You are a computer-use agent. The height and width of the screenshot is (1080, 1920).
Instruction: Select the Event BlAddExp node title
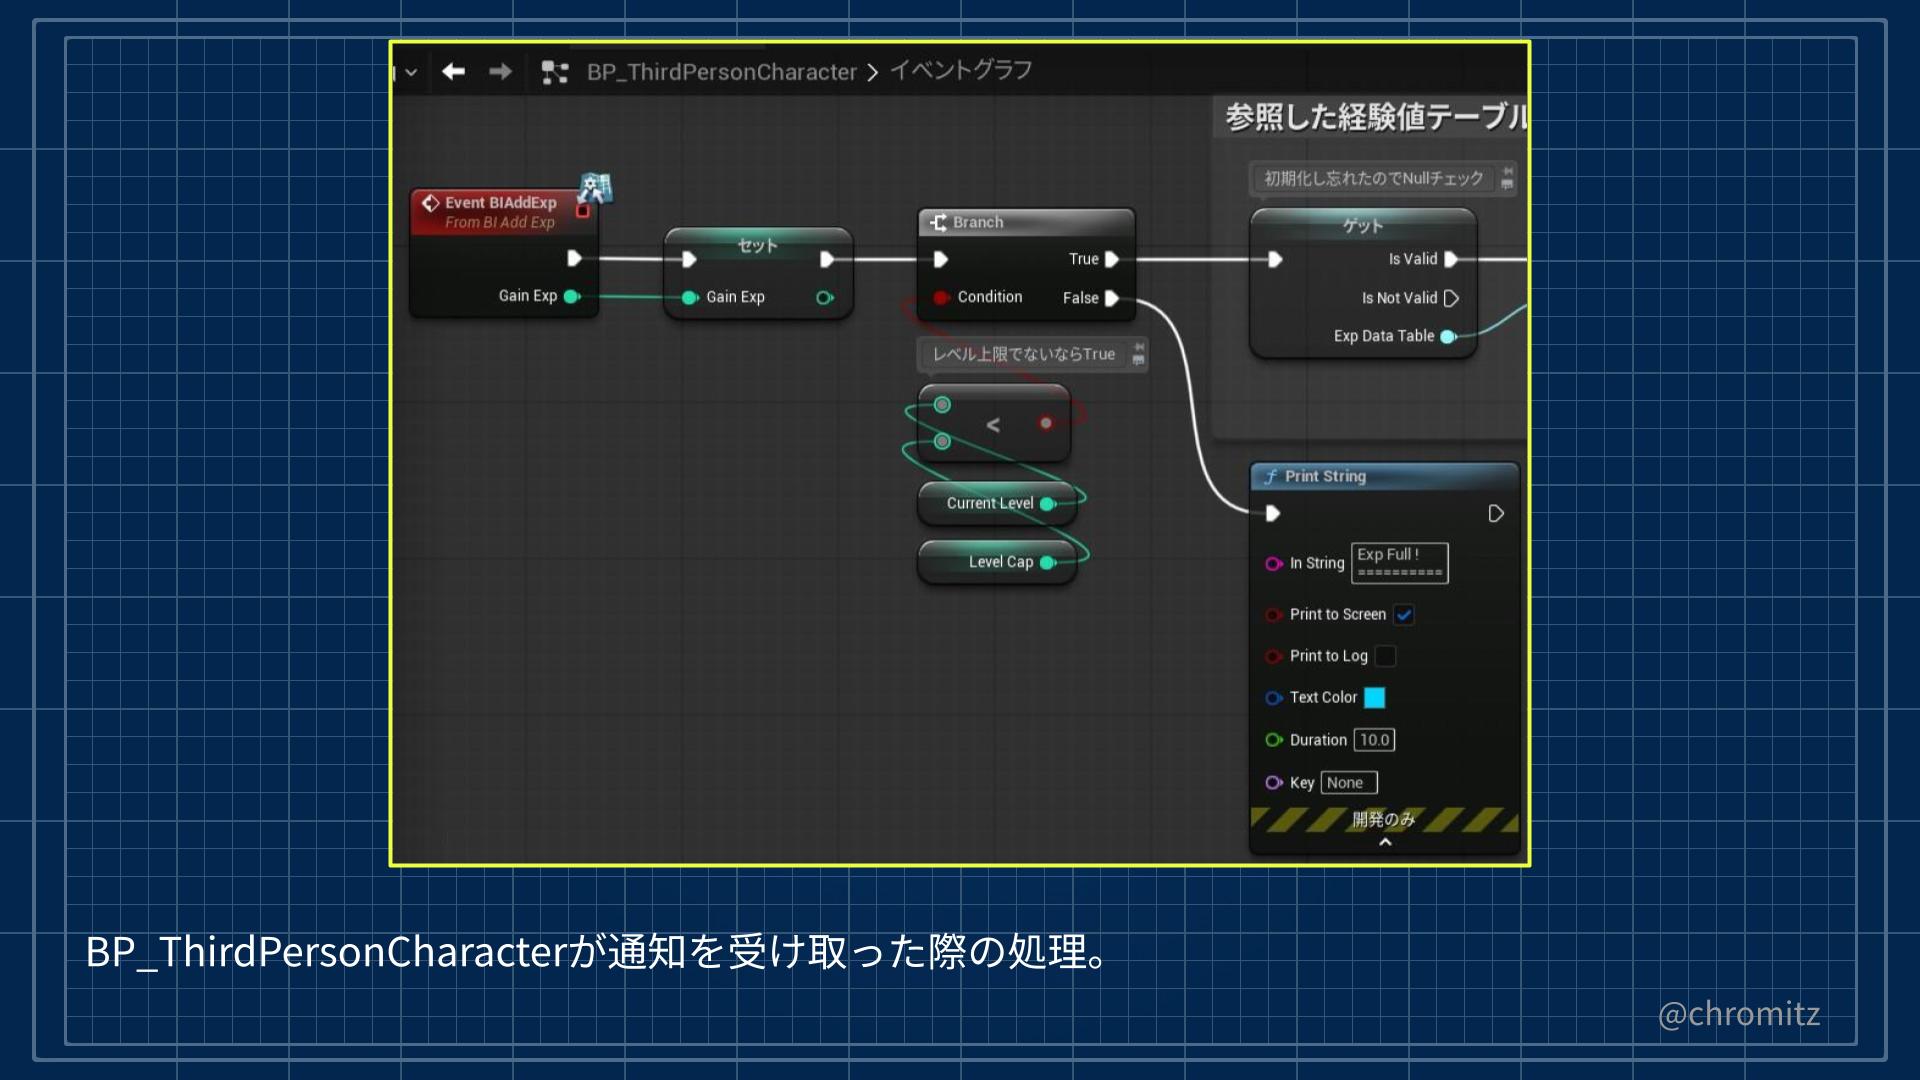click(x=500, y=202)
